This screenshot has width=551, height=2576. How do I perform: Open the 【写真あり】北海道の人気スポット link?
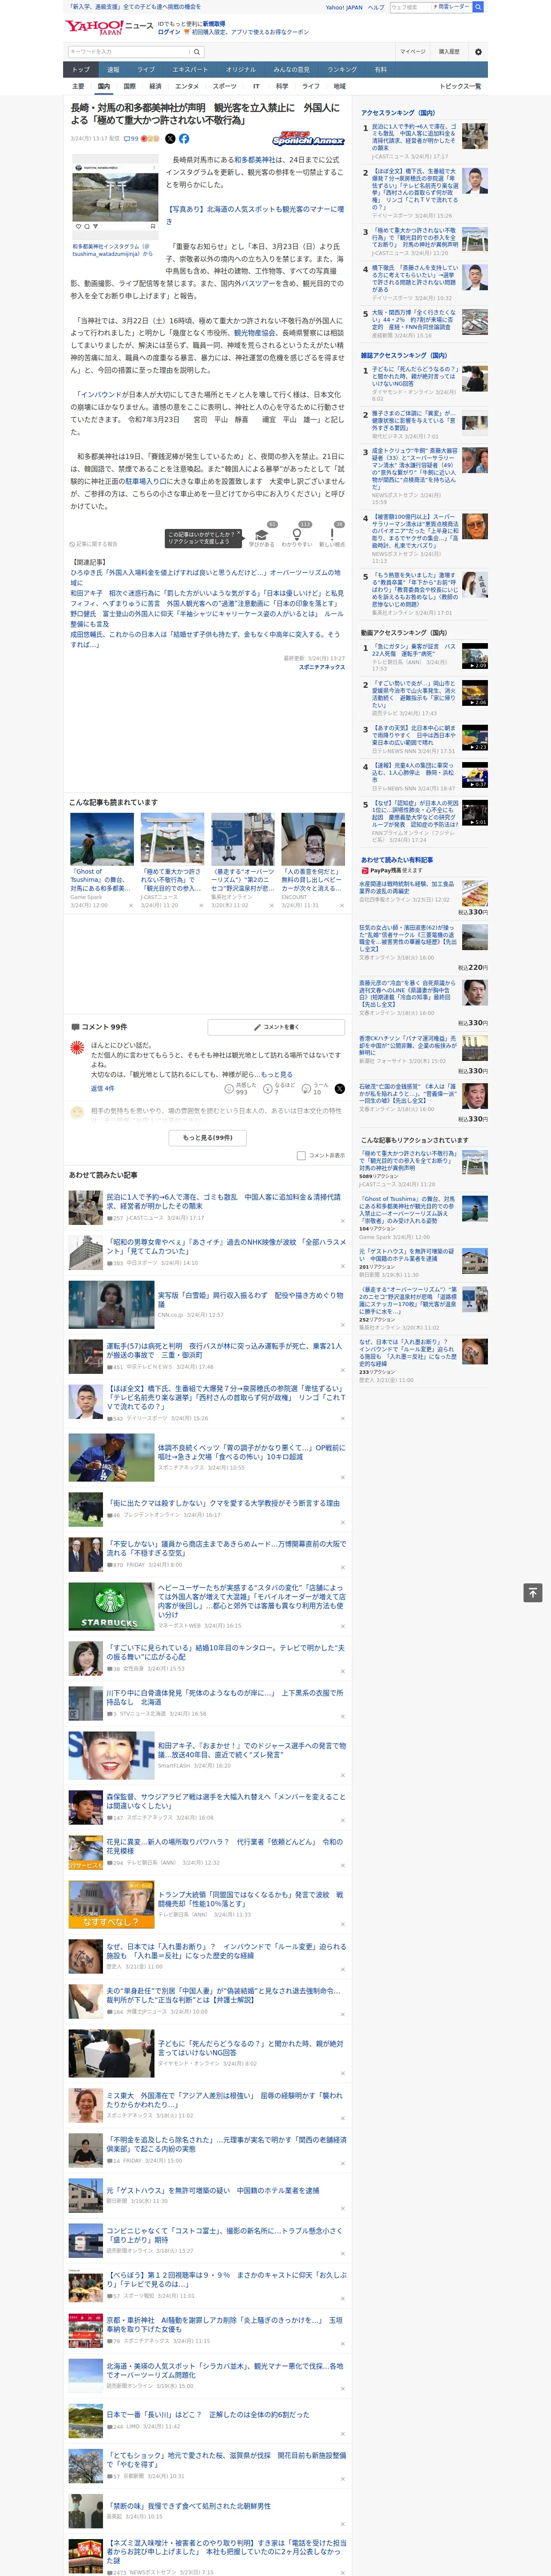254,215
